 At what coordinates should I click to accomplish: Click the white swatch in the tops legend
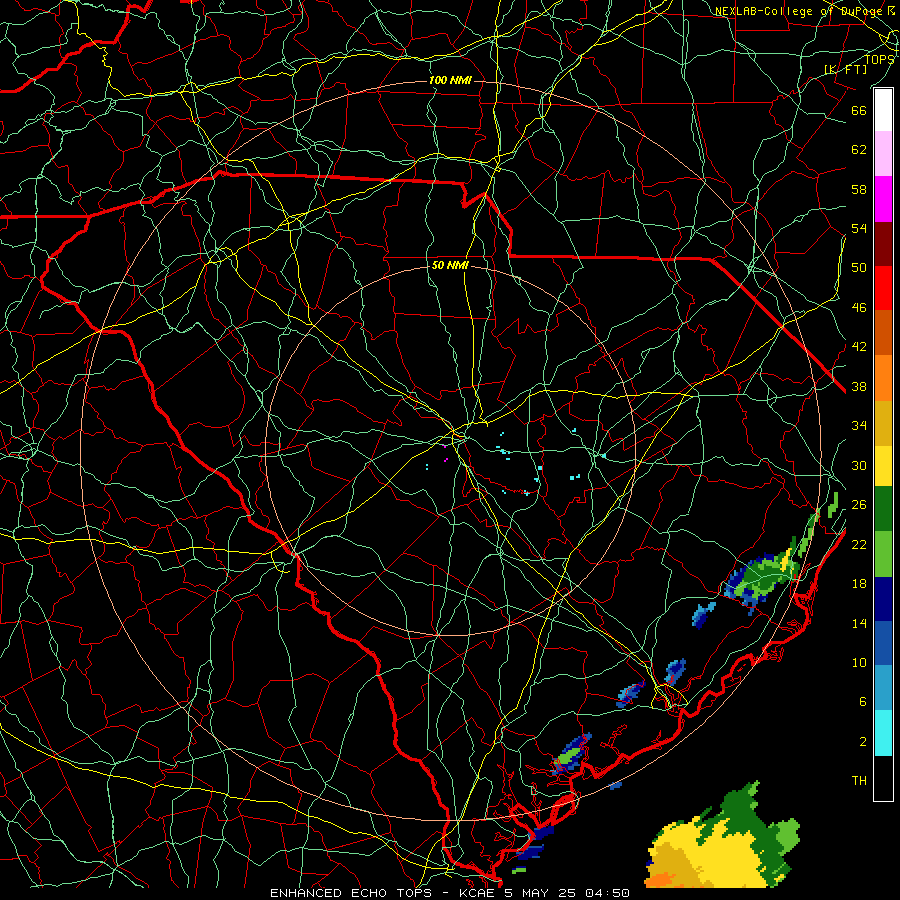883,110
